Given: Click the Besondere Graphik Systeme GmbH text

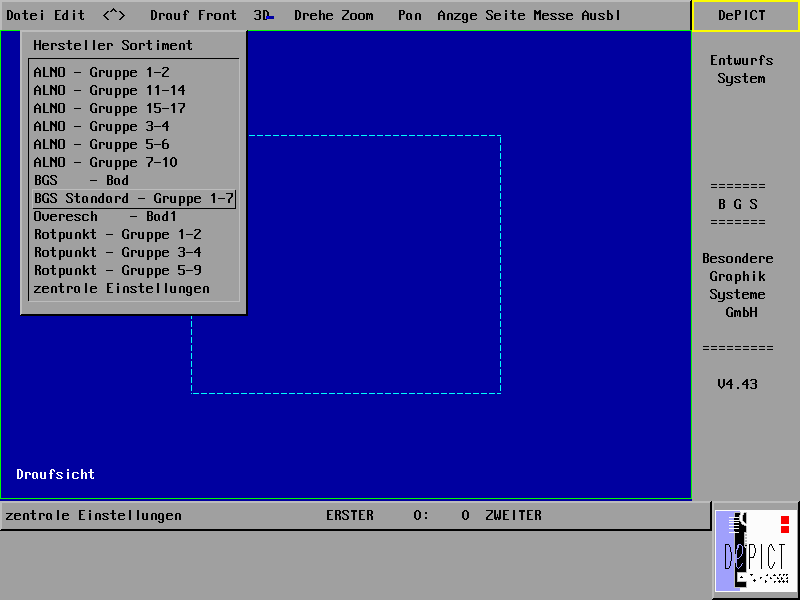Looking at the screenshot, I should pos(737,285).
